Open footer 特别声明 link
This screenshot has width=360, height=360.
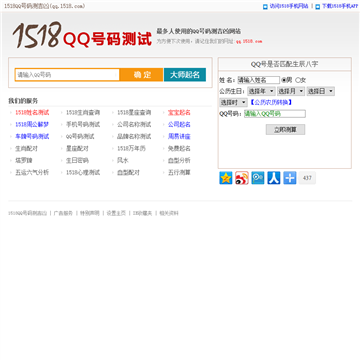click(89, 213)
